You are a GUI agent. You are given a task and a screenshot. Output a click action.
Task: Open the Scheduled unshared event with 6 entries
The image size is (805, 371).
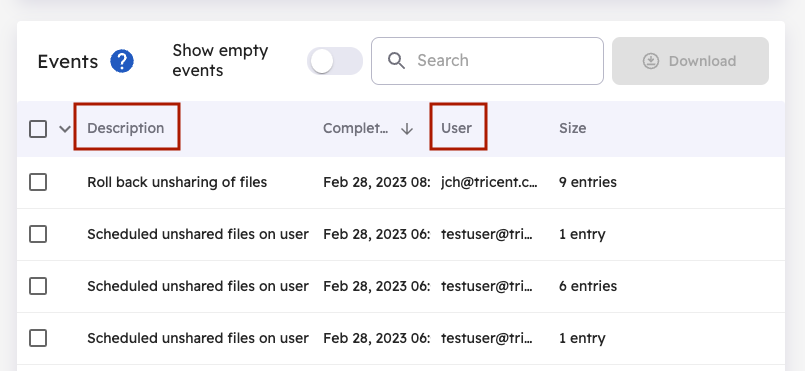point(198,286)
